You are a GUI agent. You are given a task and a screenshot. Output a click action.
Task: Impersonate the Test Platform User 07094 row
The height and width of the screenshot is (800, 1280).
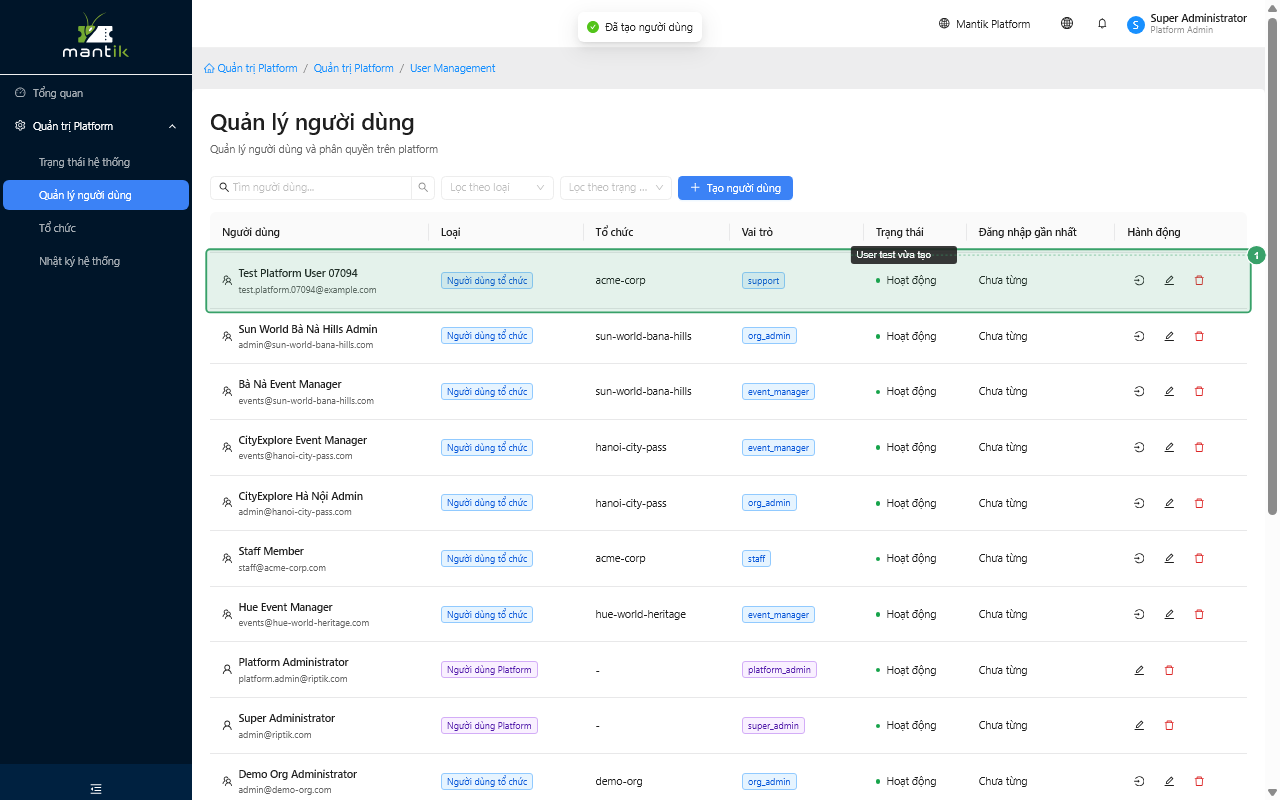(x=1139, y=280)
